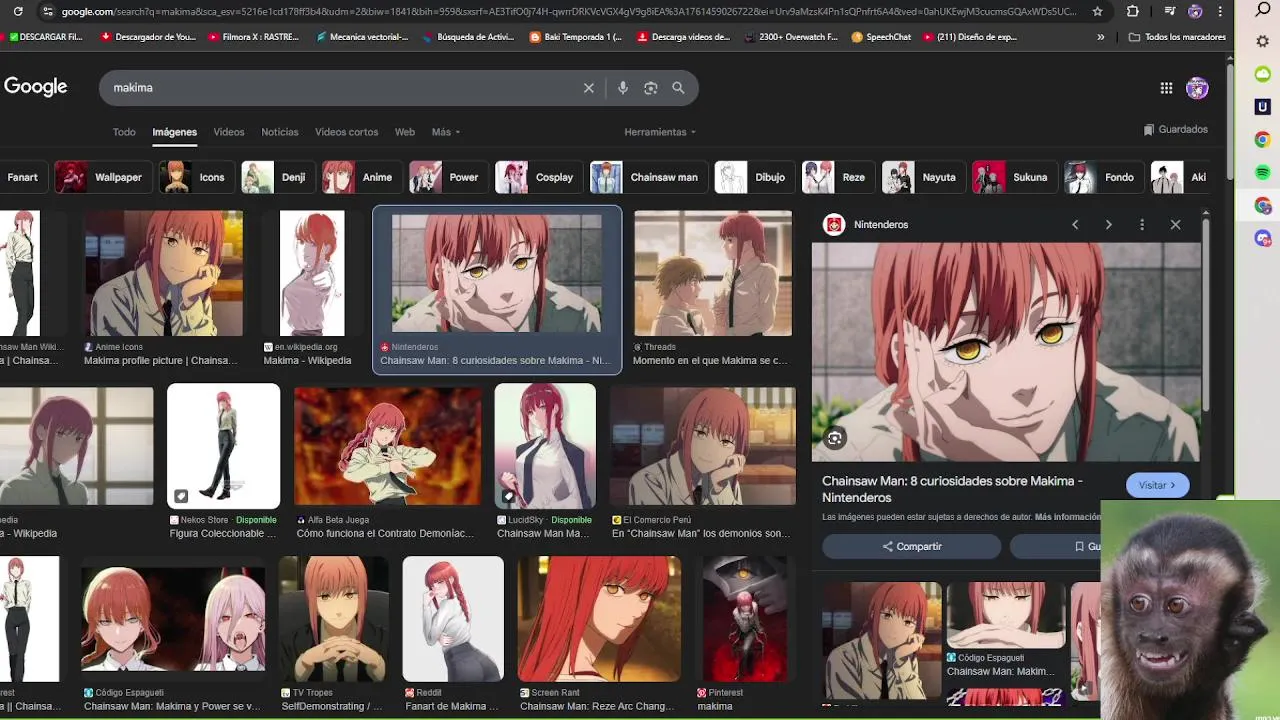Open the Noticias tab
Viewport: 1280px width, 720px height.
tap(280, 132)
